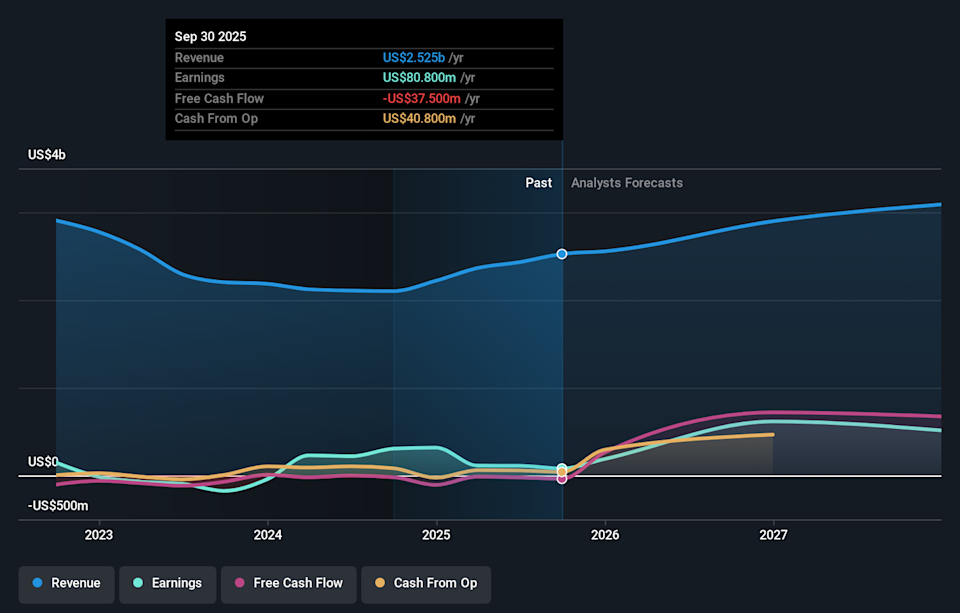Click the magenta Free Cash Flow data point

click(561, 479)
